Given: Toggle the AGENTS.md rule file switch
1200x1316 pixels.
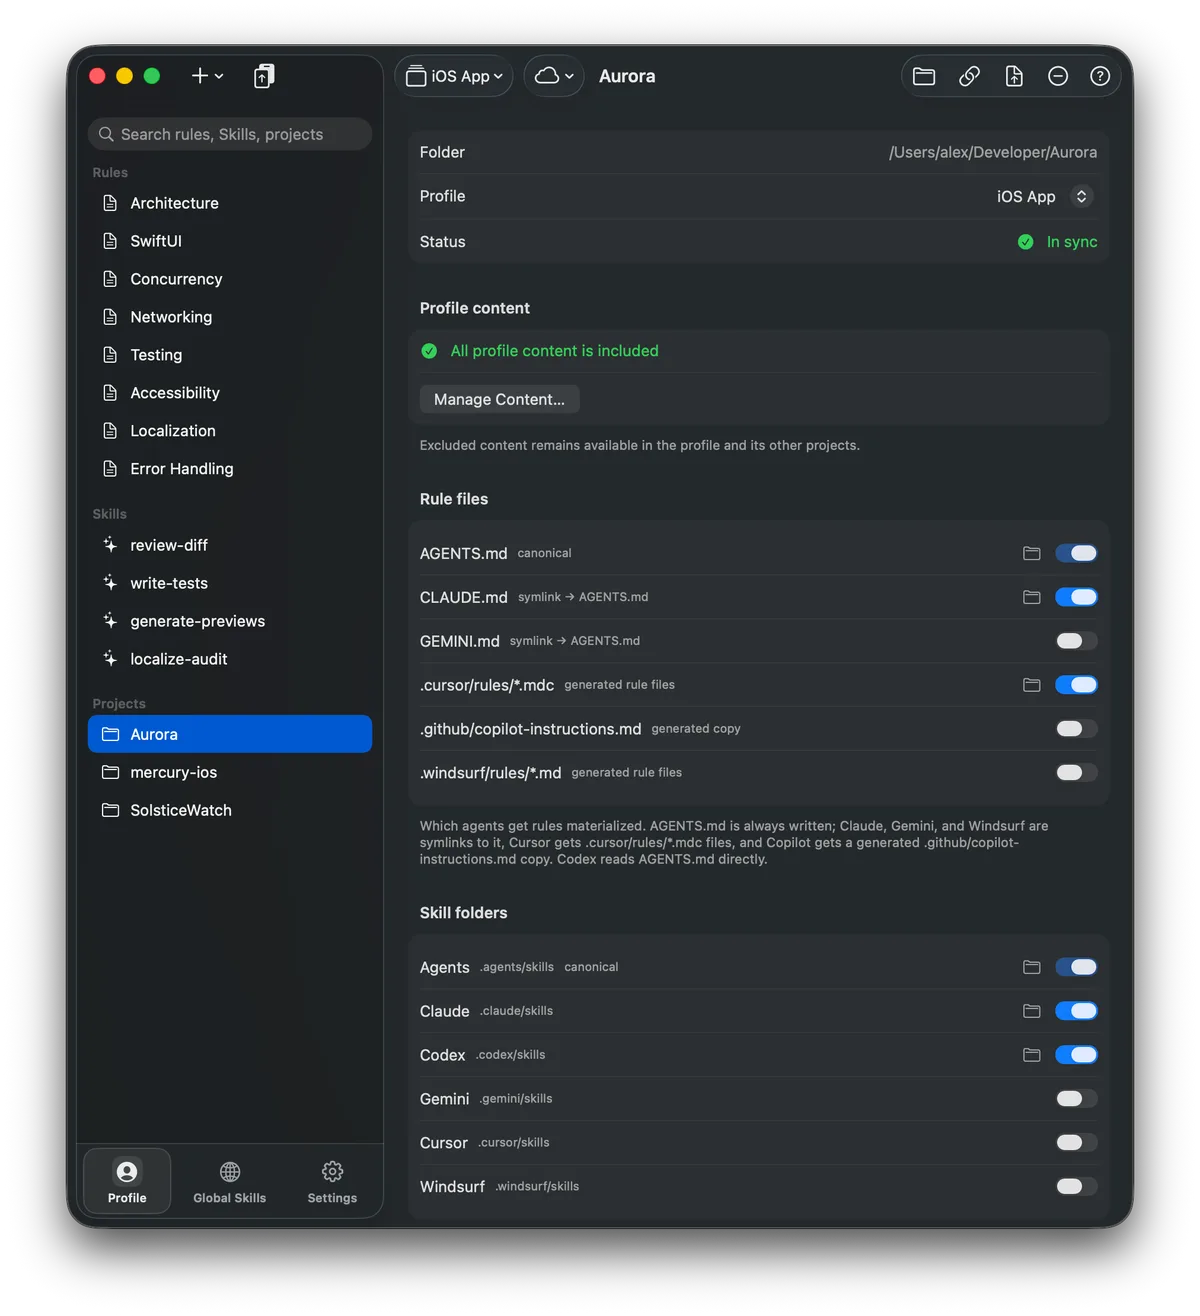Looking at the screenshot, I should pos(1076,553).
